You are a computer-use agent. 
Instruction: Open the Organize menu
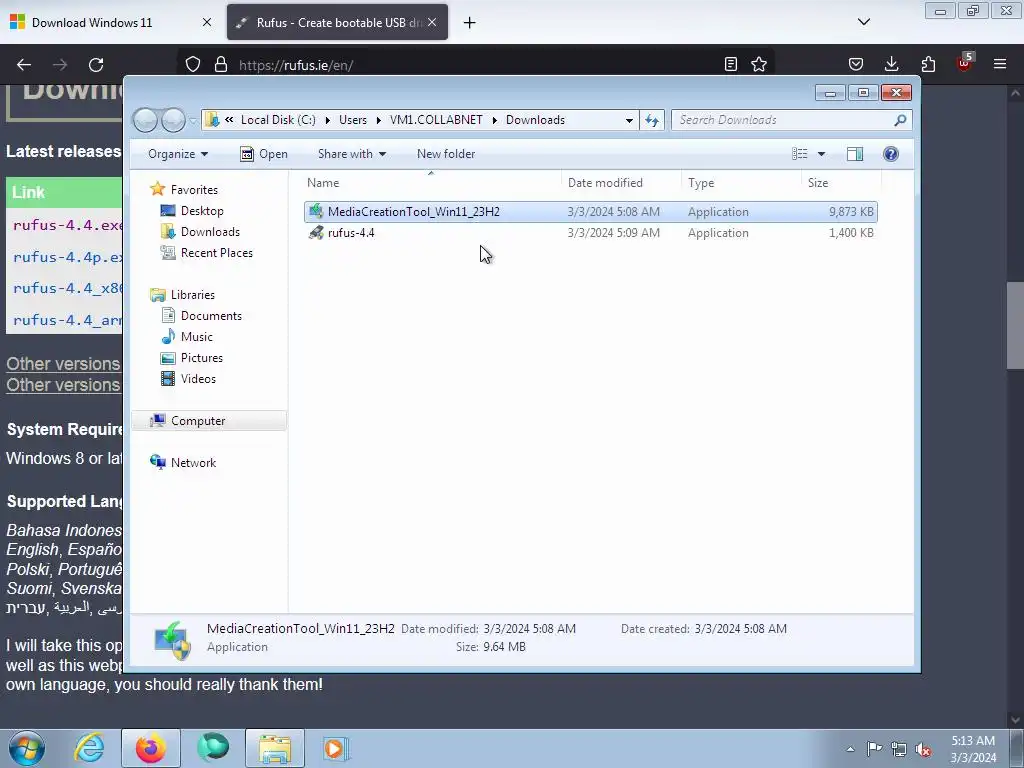(x=178, y=154)
